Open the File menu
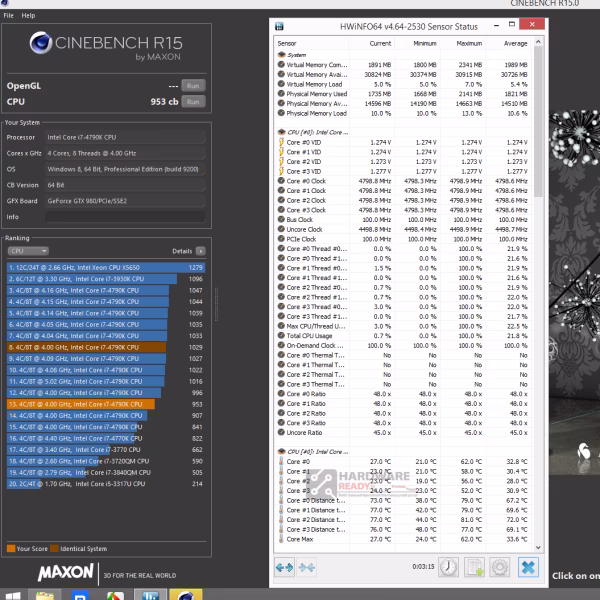This screenshot has height=600, width=600. point(8,16)
